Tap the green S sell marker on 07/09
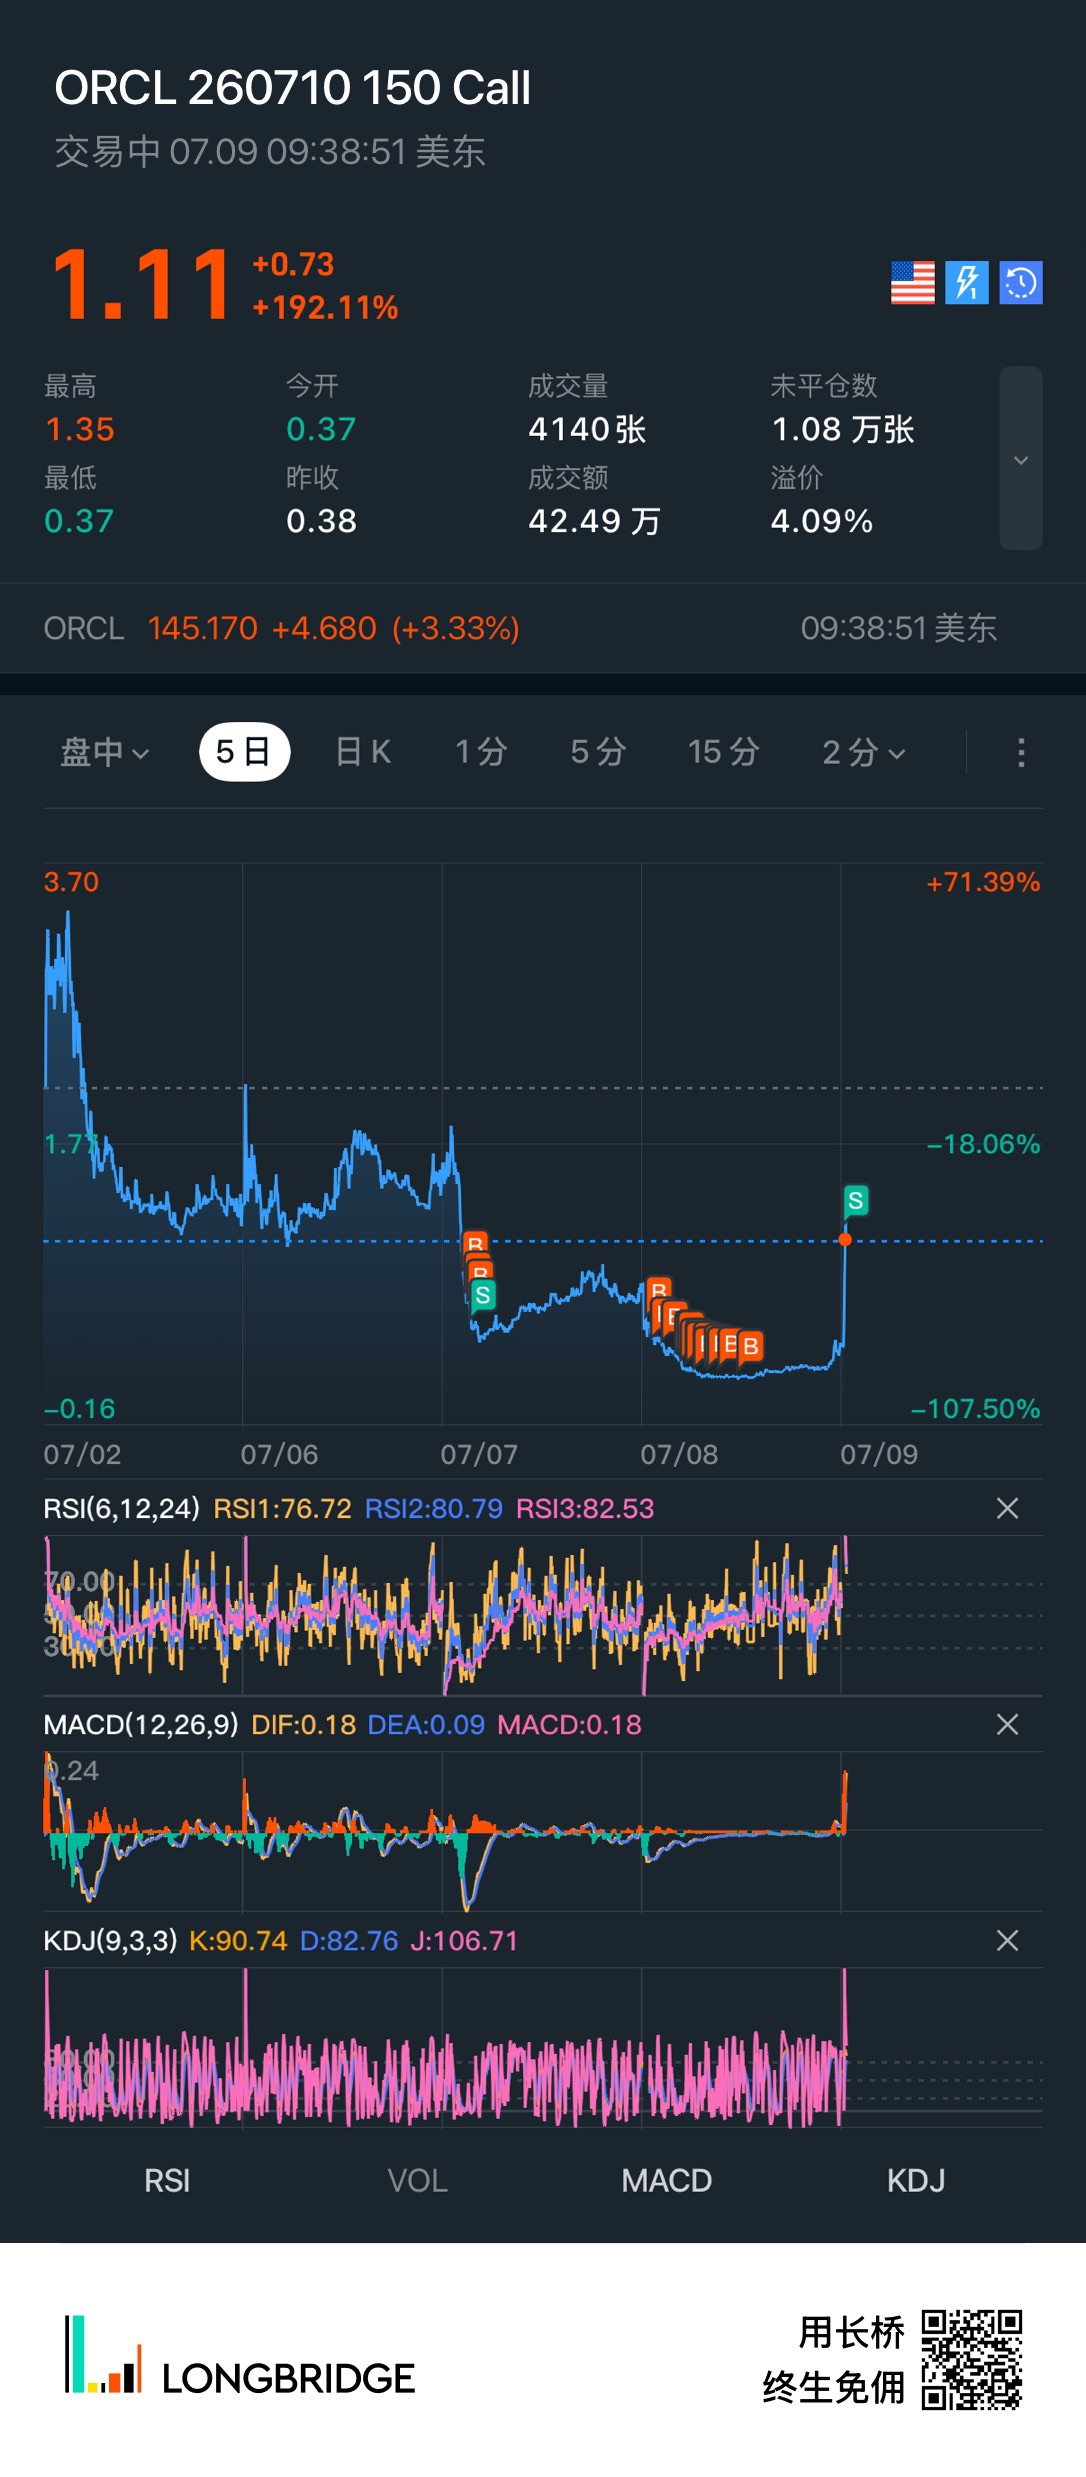The height and width of the screenshot is (2477, 1086). click(855, 1200)
